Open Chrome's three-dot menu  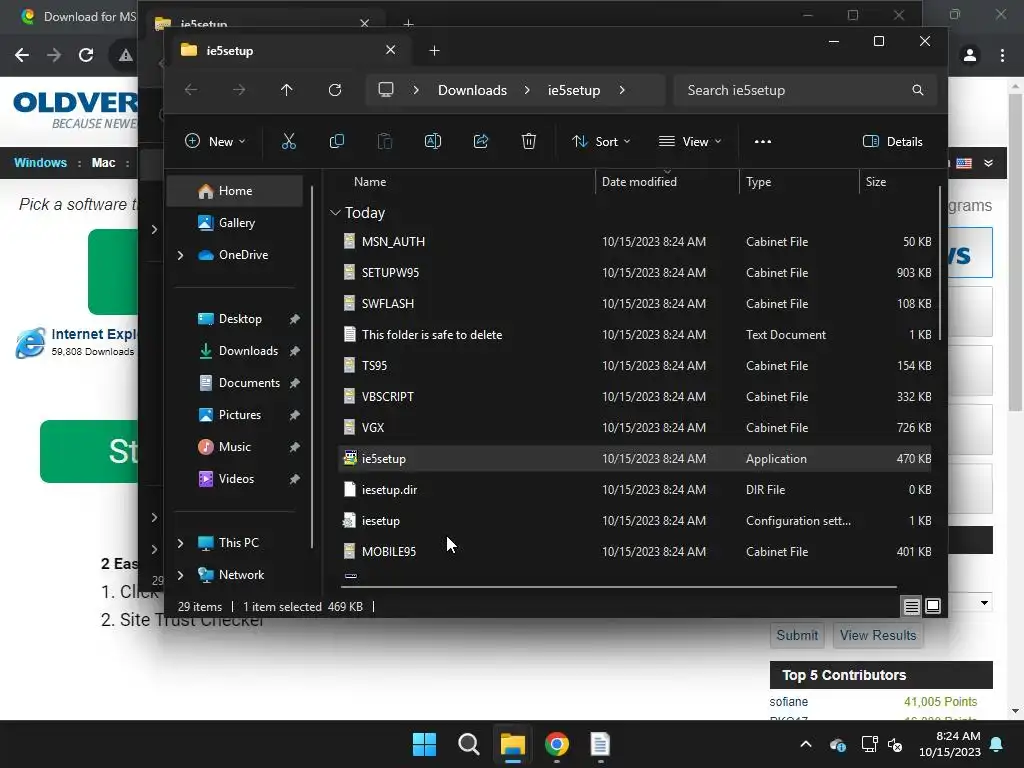click(1002, 55)
